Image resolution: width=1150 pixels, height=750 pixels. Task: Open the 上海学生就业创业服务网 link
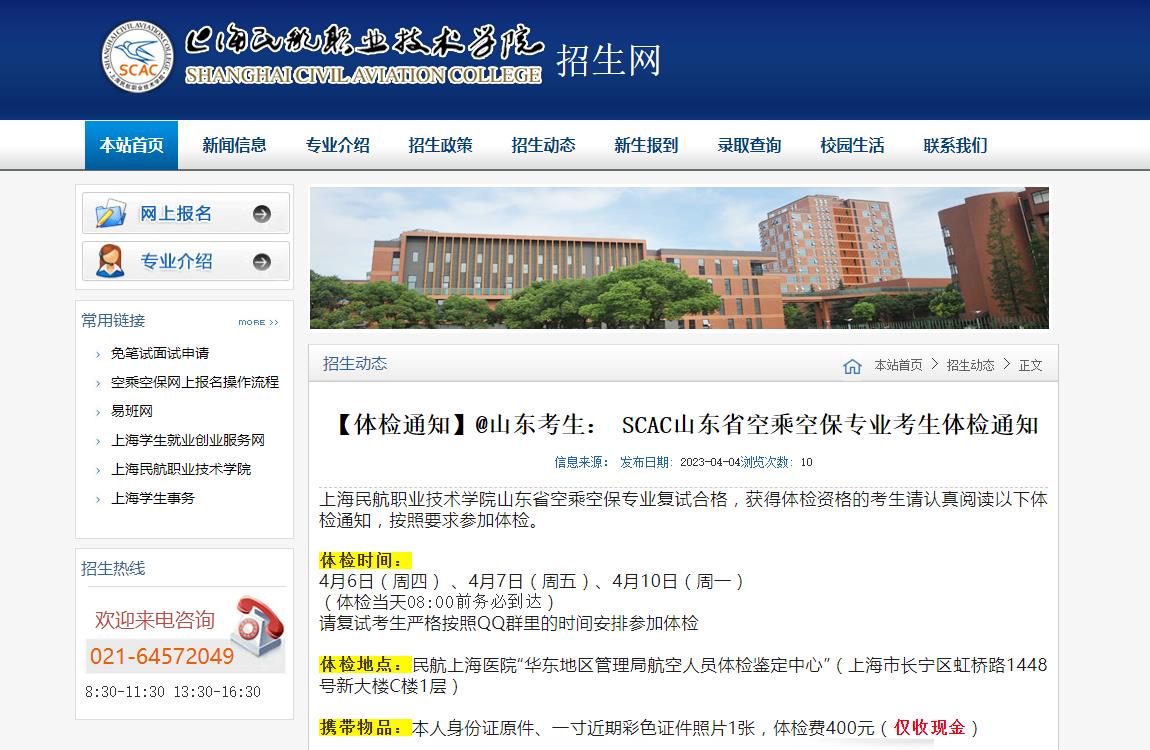(x=188, y=440)
